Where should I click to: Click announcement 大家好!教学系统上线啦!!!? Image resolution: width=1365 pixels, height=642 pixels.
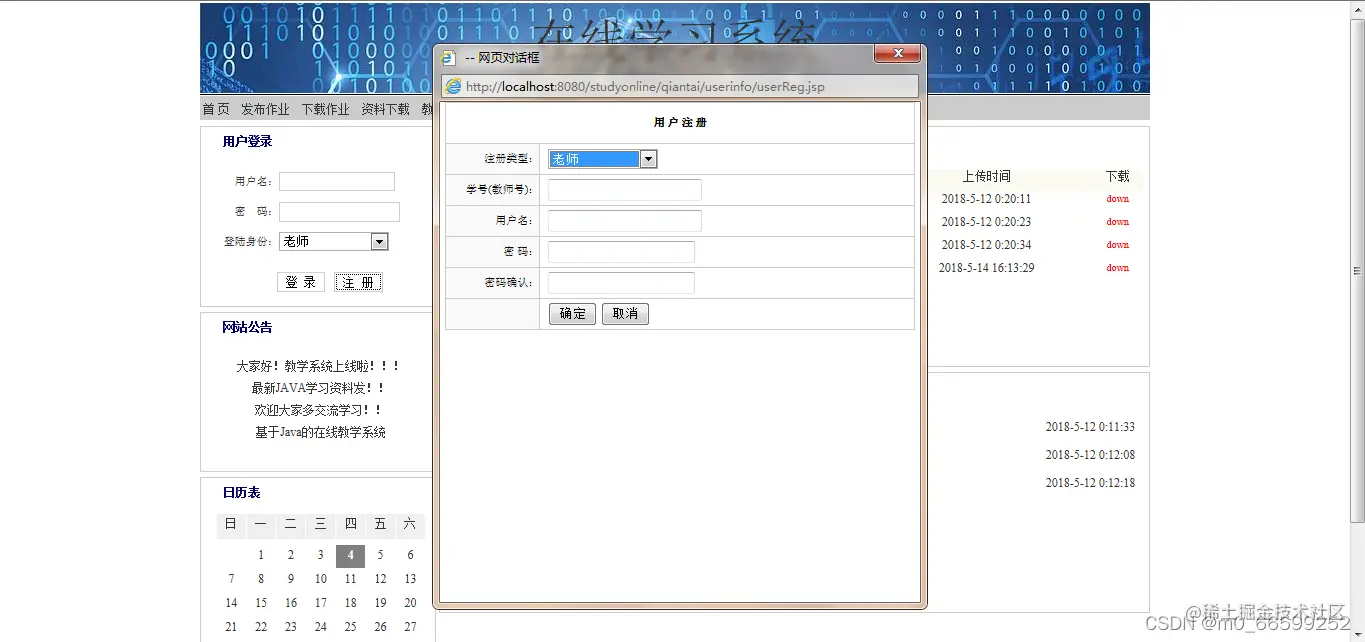click(x=319, y=367)
